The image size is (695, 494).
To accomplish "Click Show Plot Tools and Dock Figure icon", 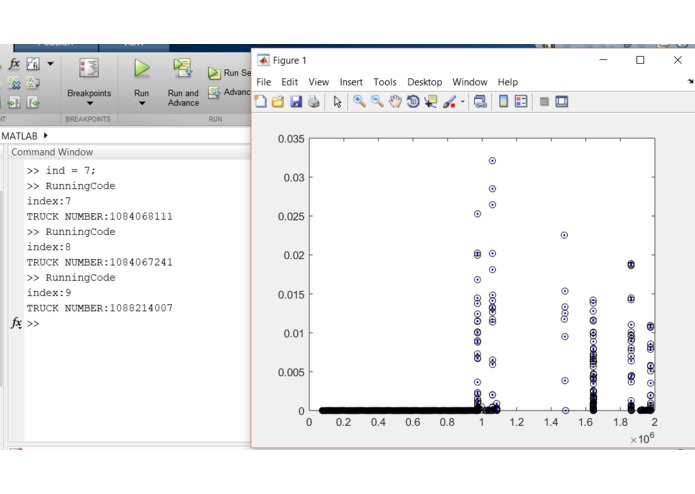I will 562,101.
